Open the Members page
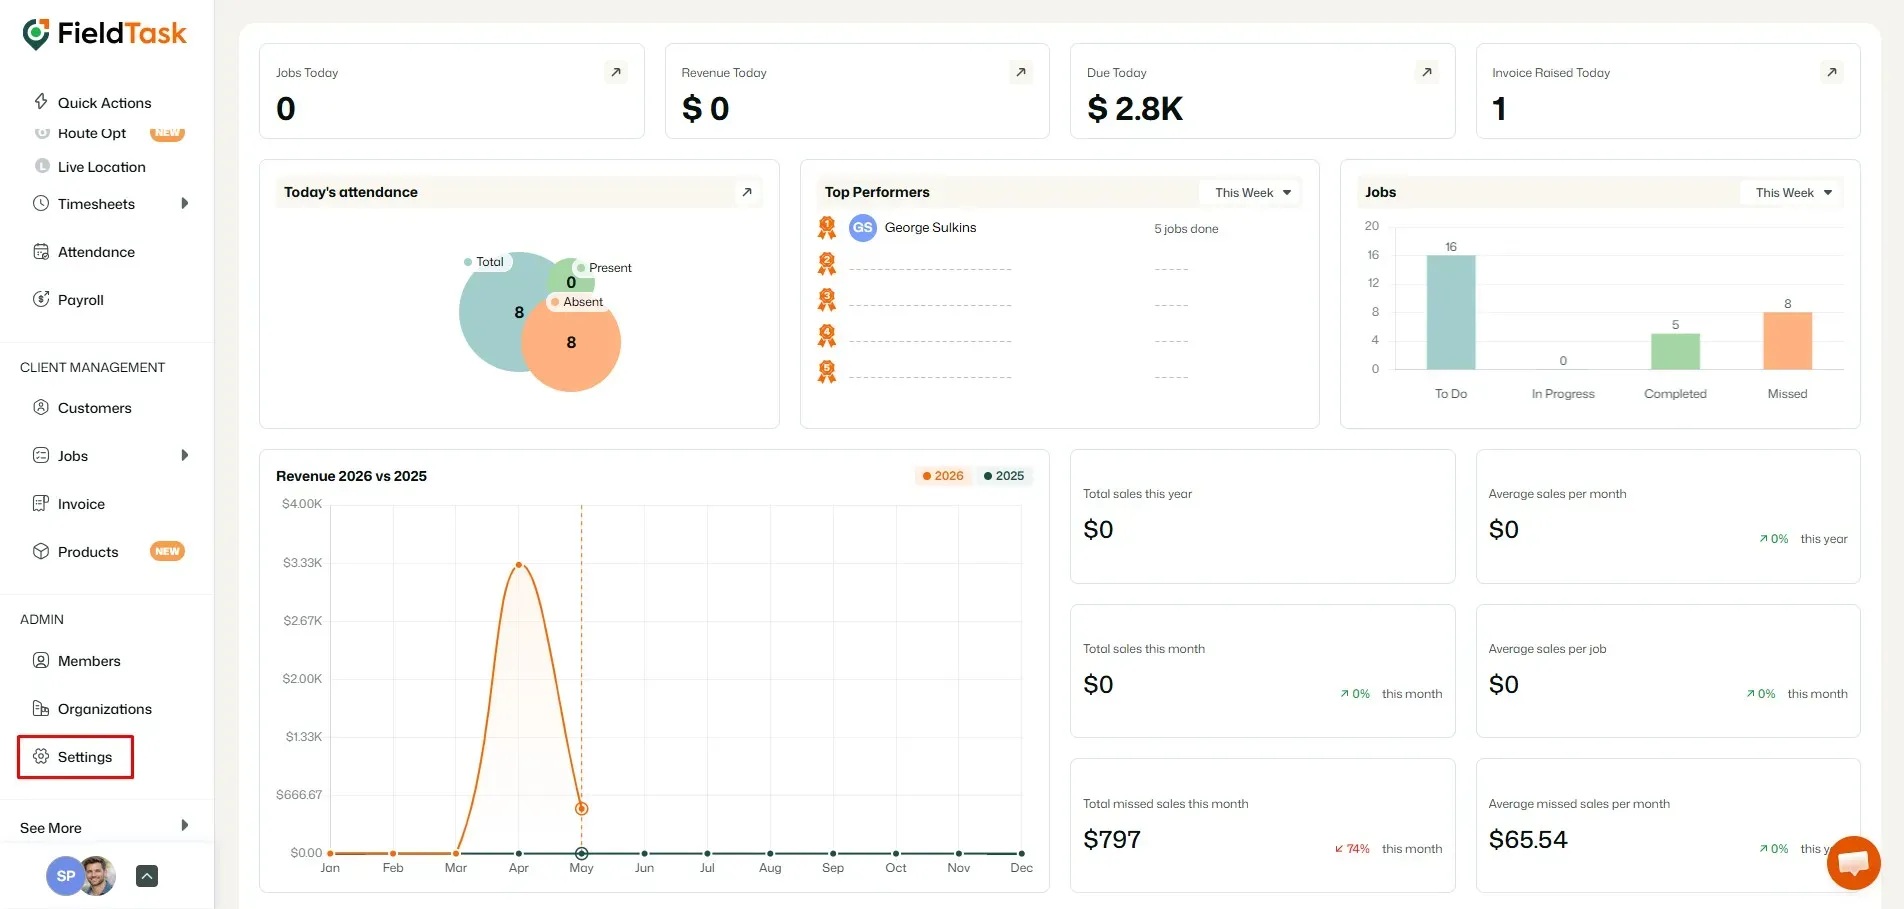This screenshot has width=1904, height=909. tap(89, 661)
